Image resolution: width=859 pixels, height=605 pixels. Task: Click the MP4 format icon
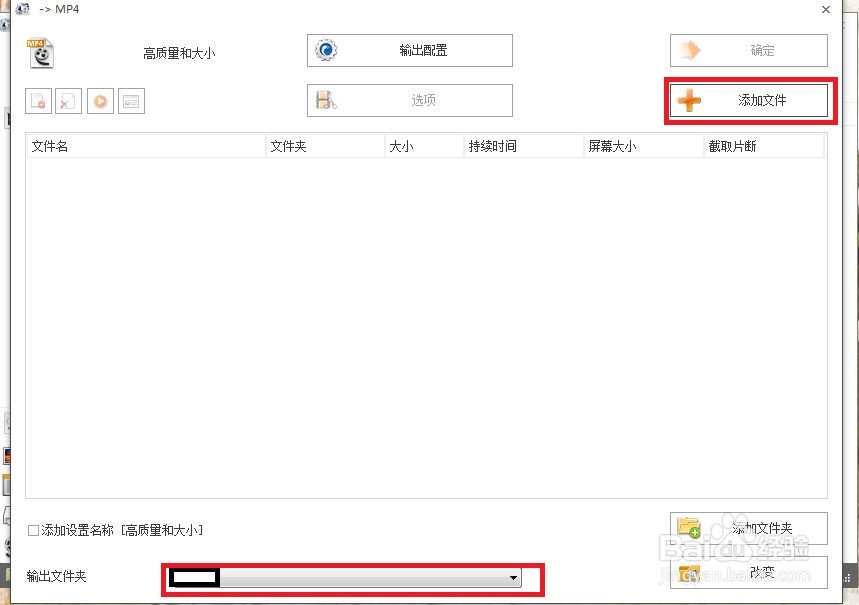point(41,53)
